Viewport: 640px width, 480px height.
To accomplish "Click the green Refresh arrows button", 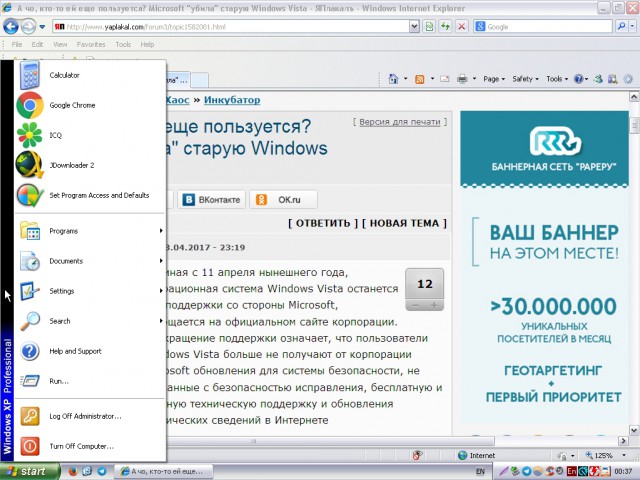I will (x=445, y=27).
